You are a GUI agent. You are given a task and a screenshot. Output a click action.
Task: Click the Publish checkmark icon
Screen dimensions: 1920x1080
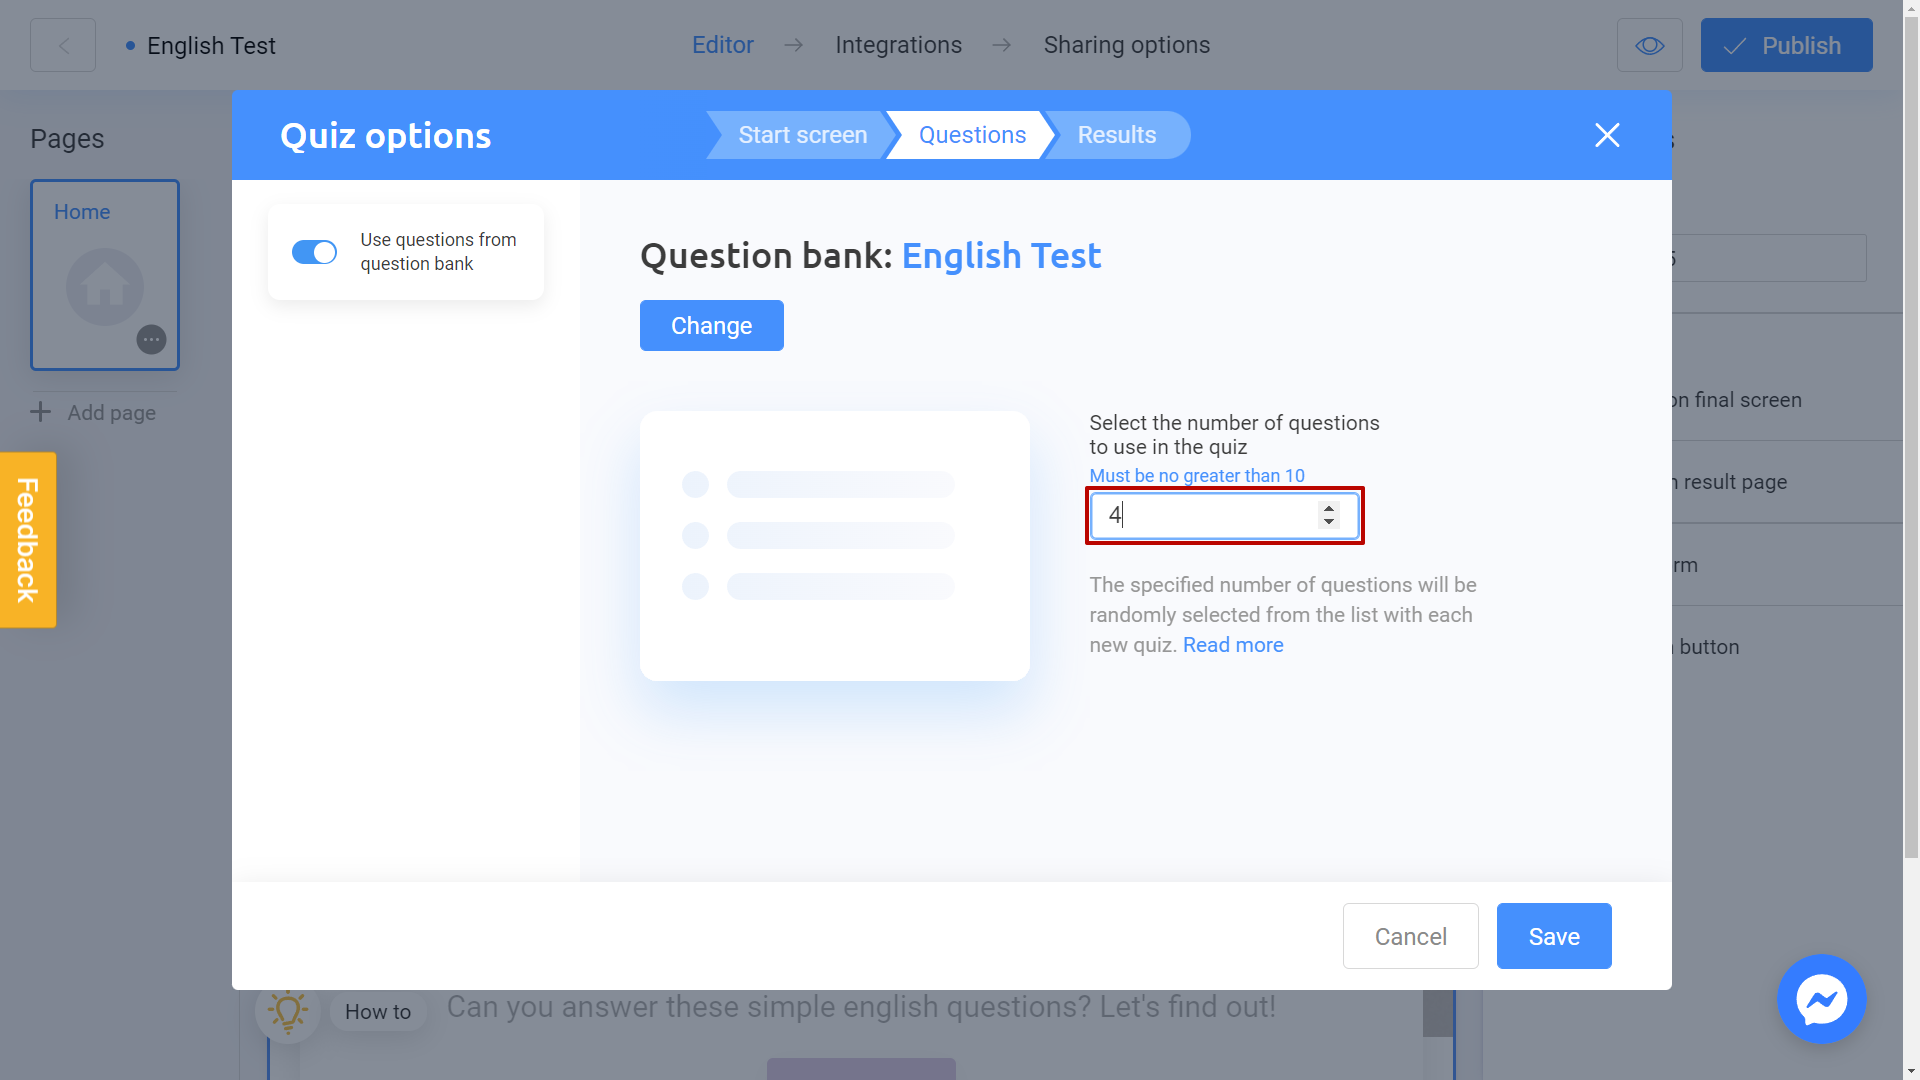[1738, 45]
